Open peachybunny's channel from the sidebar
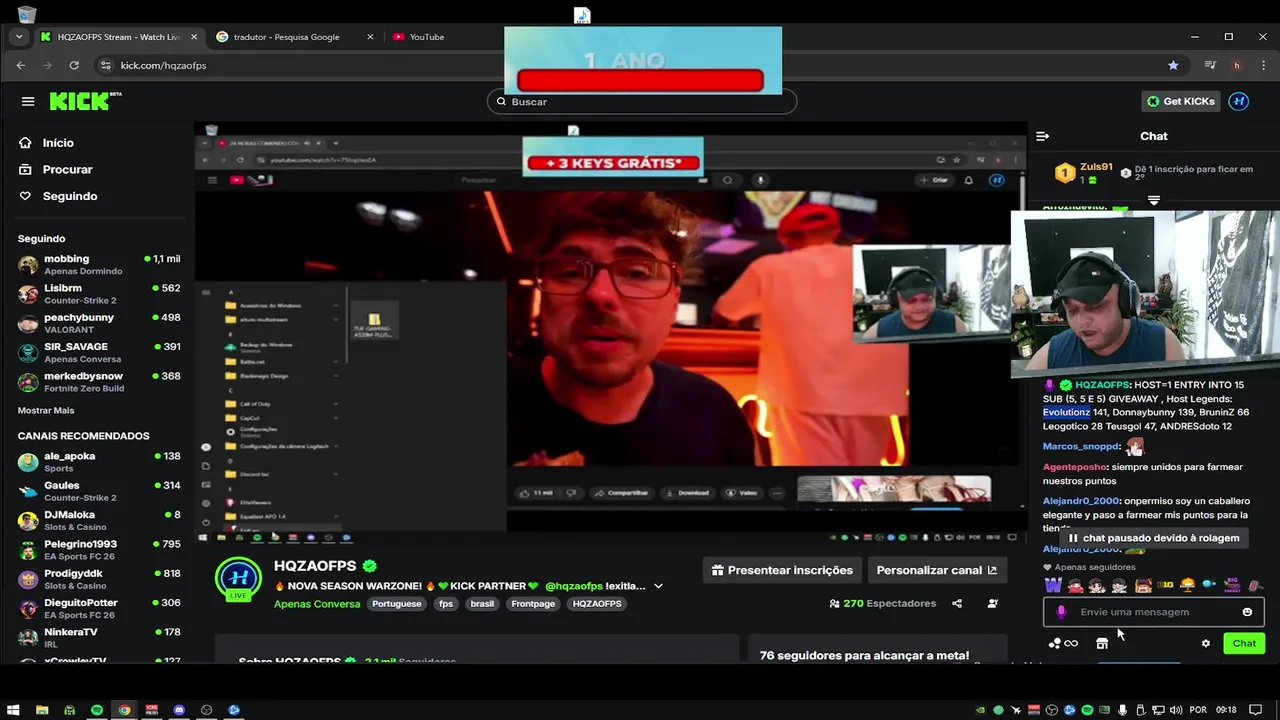Image resolution: width=1280 pixels, height=720 pixels. click(98, 323)
